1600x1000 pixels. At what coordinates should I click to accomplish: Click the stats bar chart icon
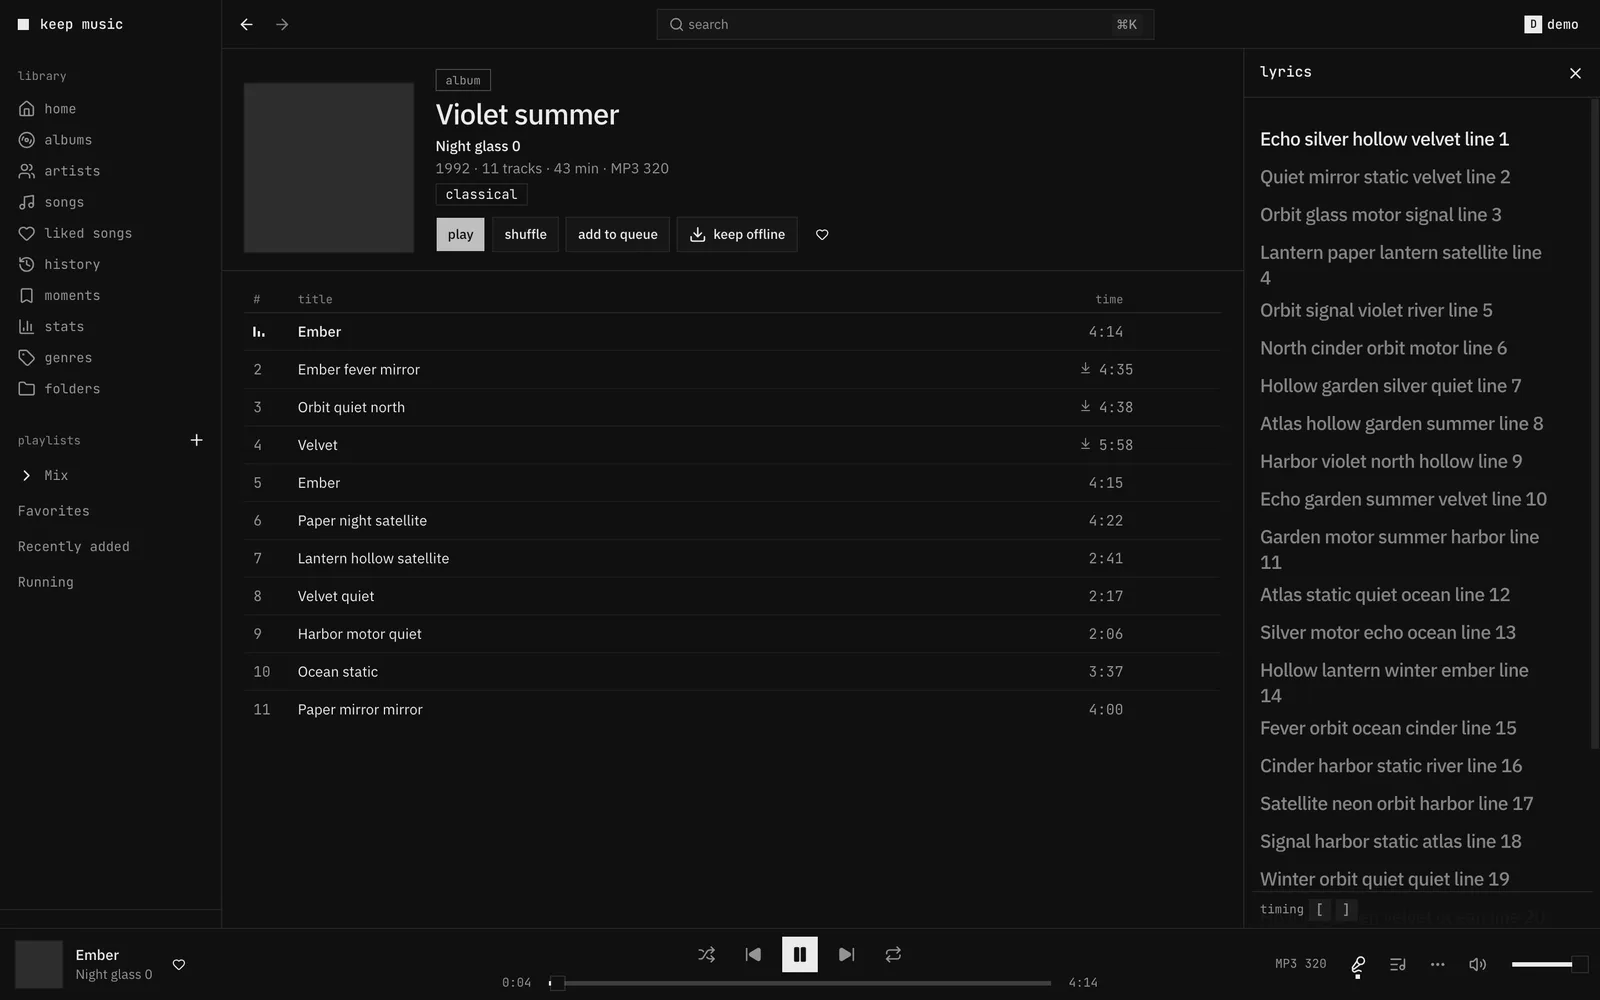pos(27,326)
